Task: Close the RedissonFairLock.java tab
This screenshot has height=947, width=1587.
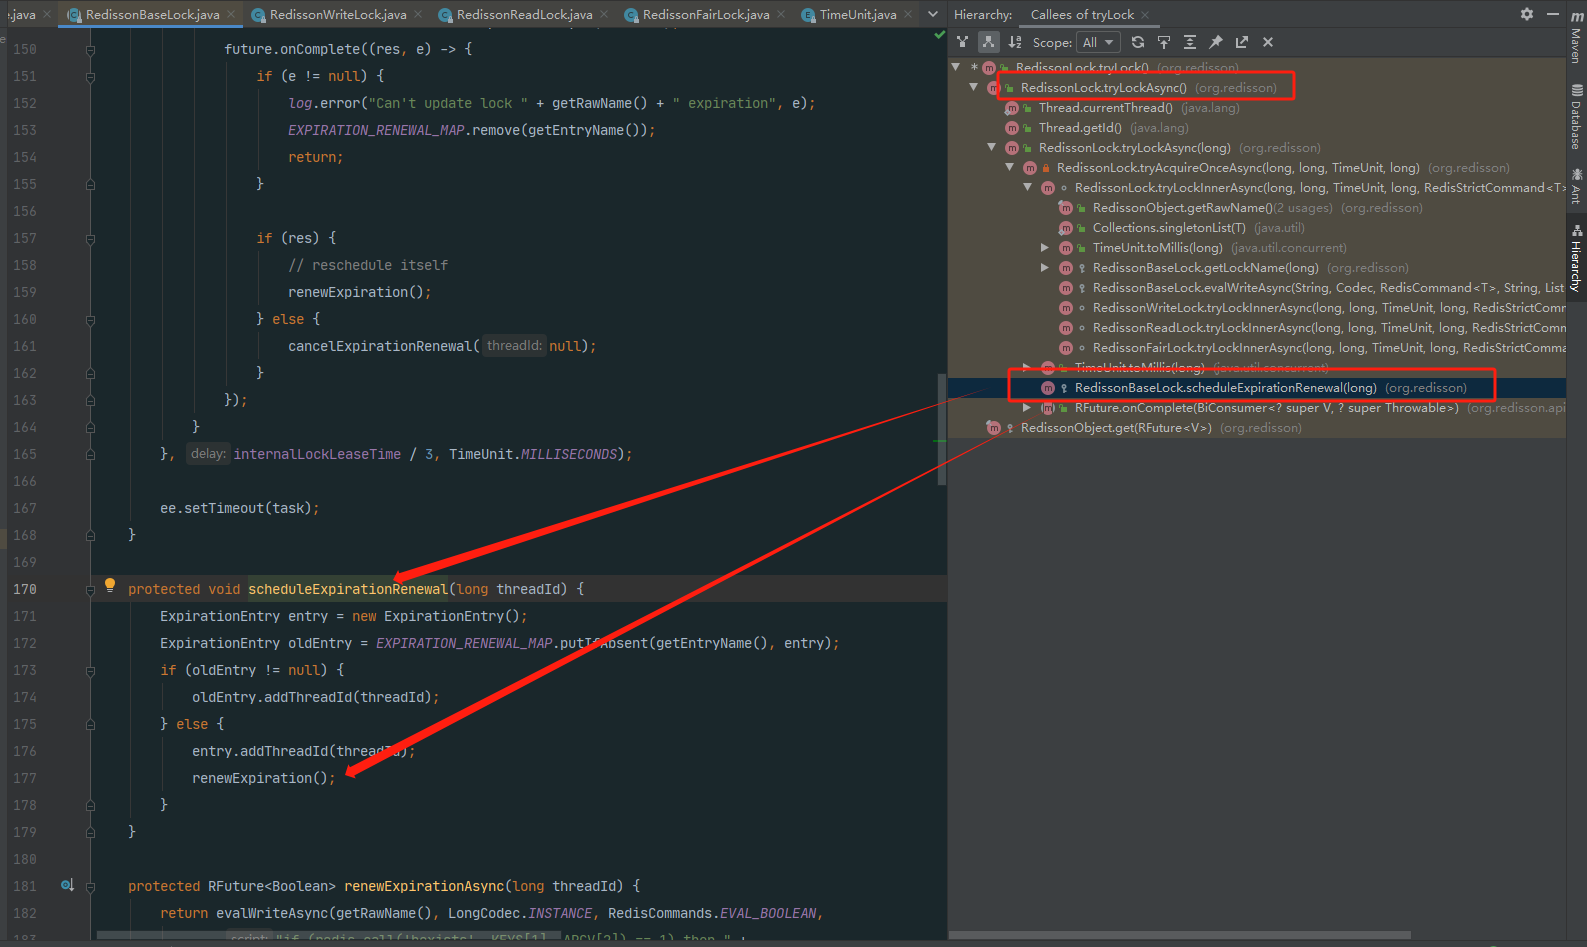Action: click(x=781, y=14)
